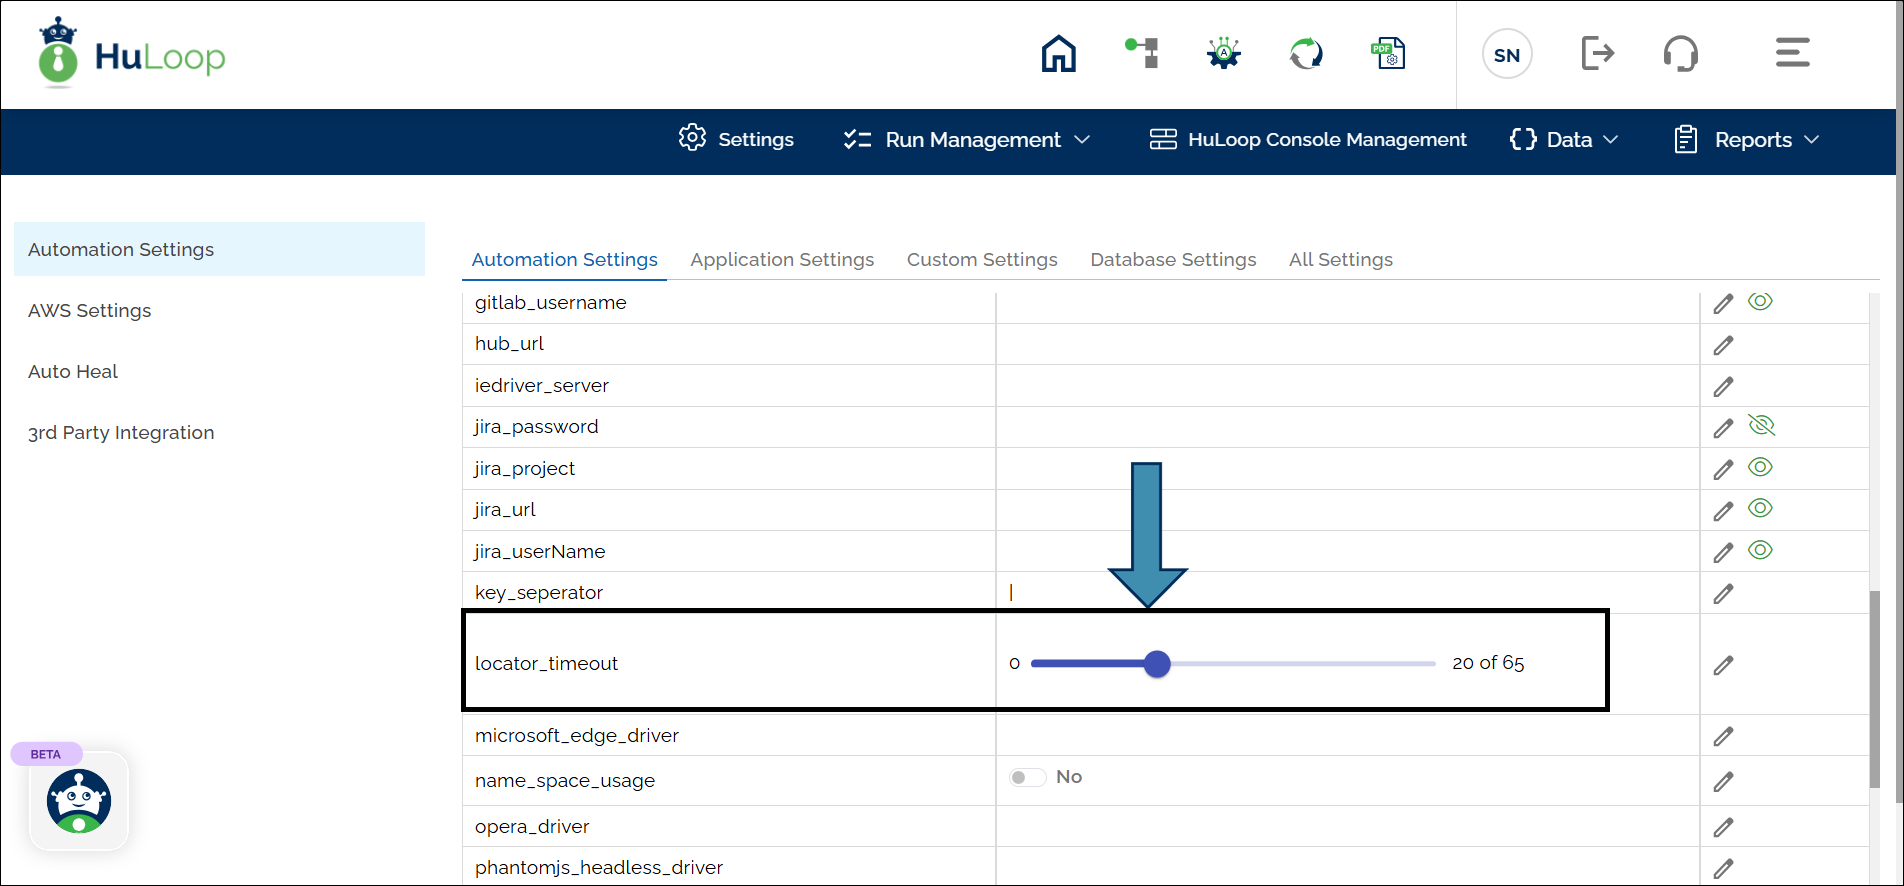Show the hidden jira_password value
1904x886 pixels.
pyautogui.click(x=1761, y=426)
